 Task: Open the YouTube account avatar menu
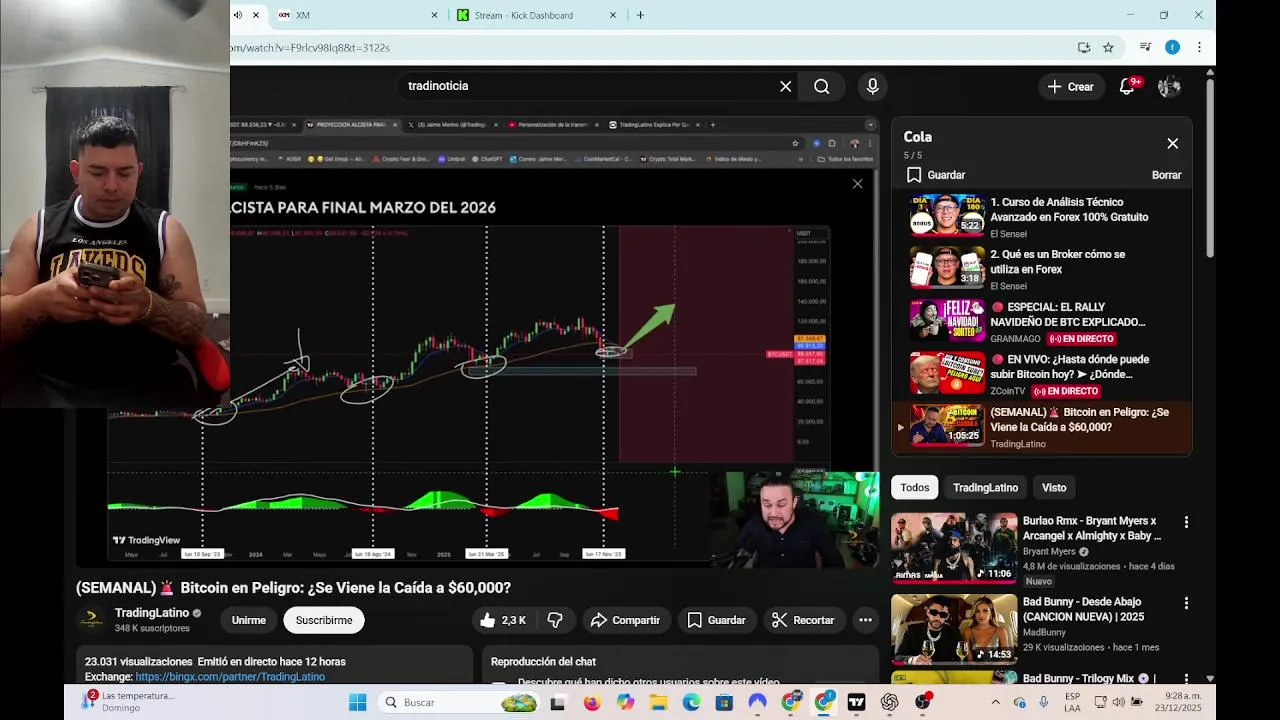click(x=1169, y=86)
